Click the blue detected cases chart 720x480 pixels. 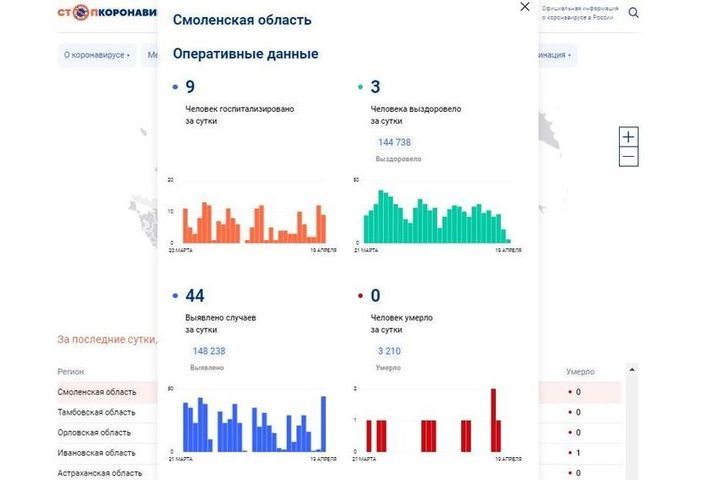(253, 422)
